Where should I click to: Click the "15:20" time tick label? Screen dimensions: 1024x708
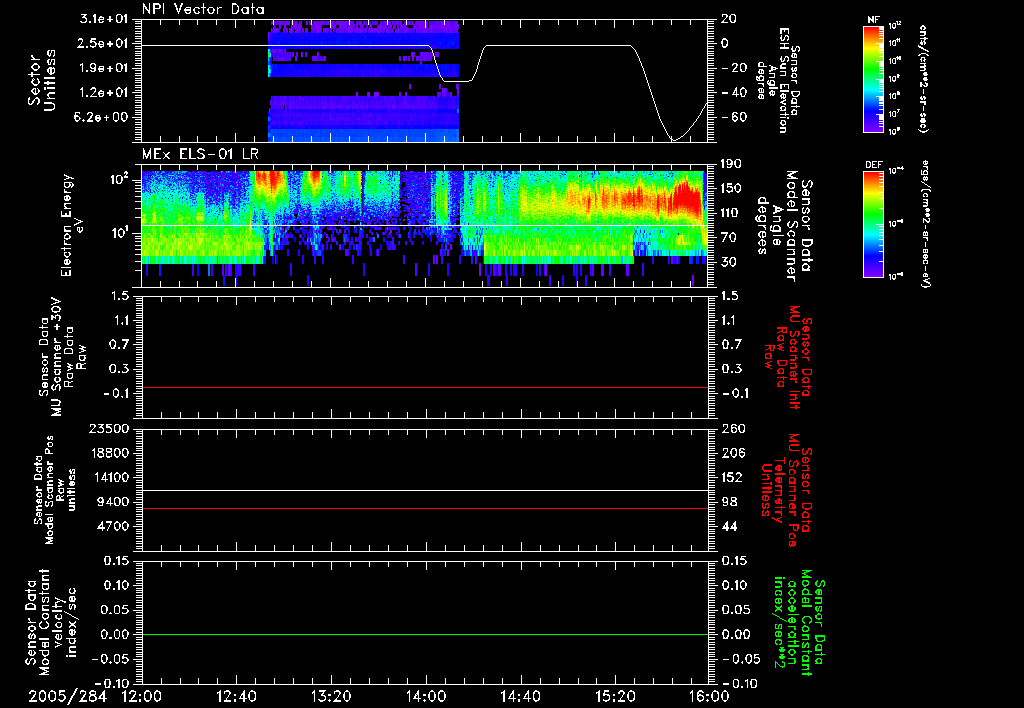pyautogui.click(x=615, y=697)
